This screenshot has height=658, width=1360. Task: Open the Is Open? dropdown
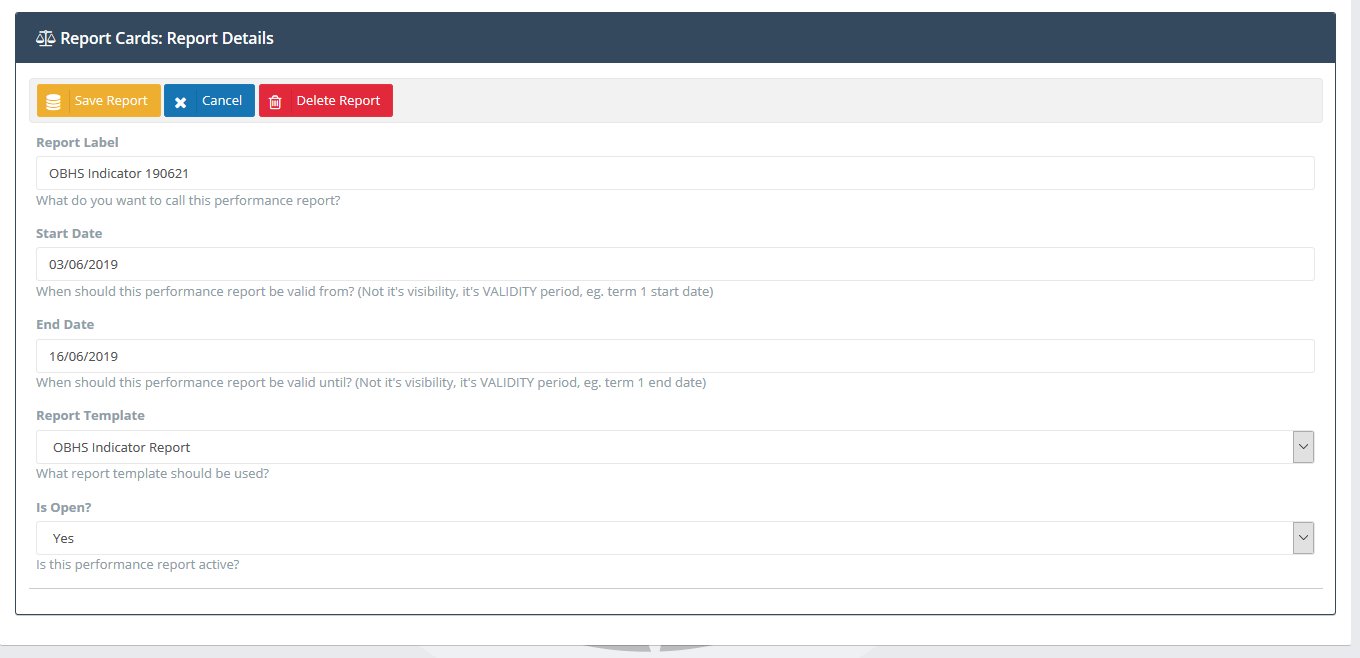coord(675,538)
